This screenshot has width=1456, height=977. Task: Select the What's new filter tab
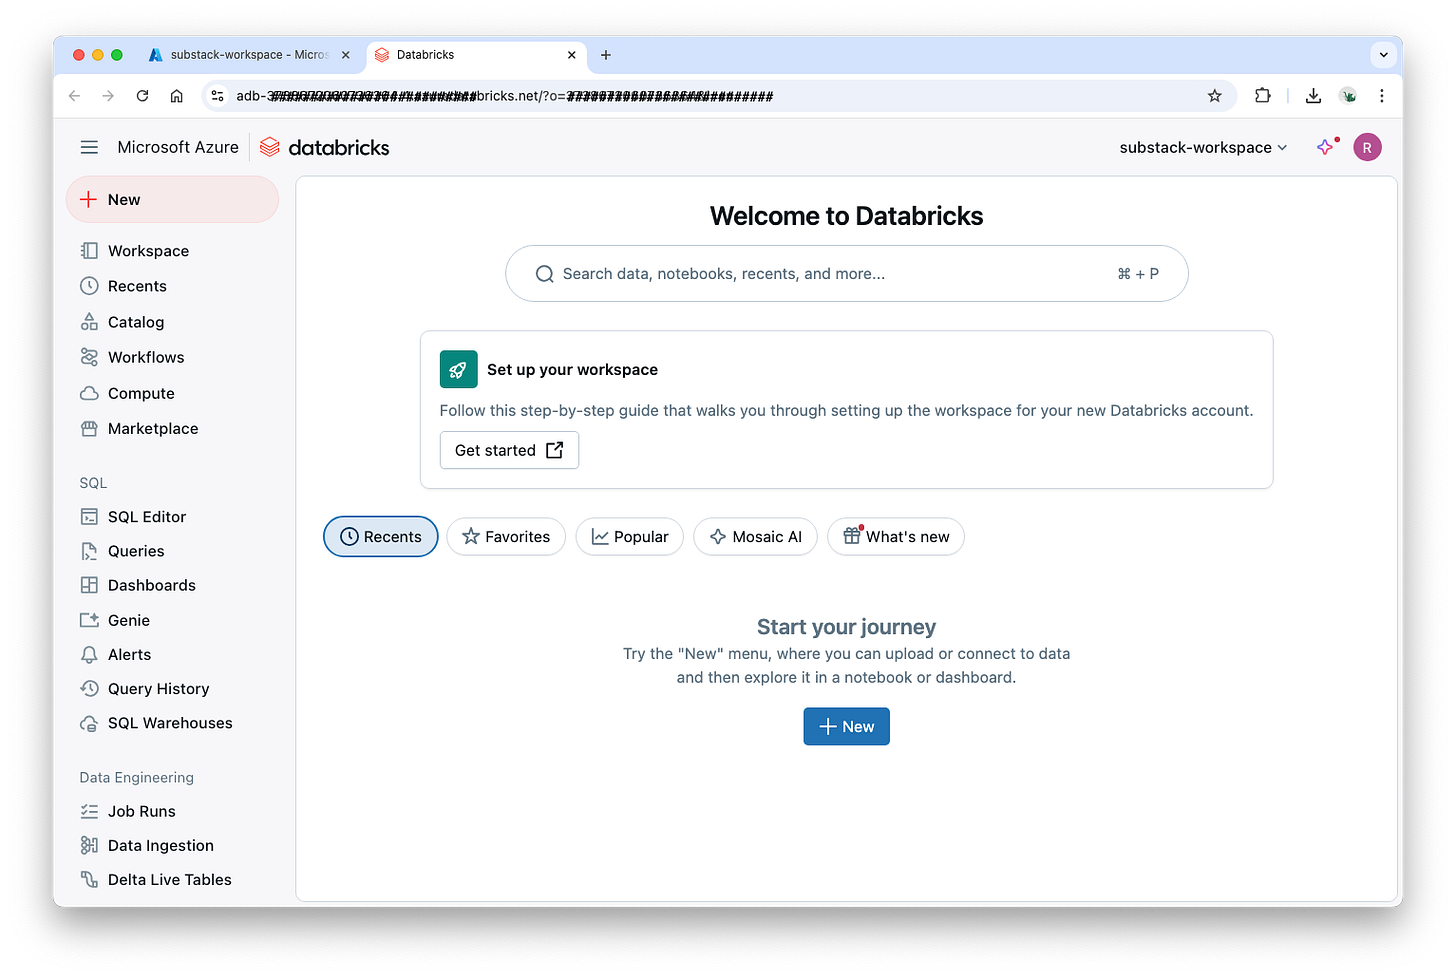click(x=895, y=536)
